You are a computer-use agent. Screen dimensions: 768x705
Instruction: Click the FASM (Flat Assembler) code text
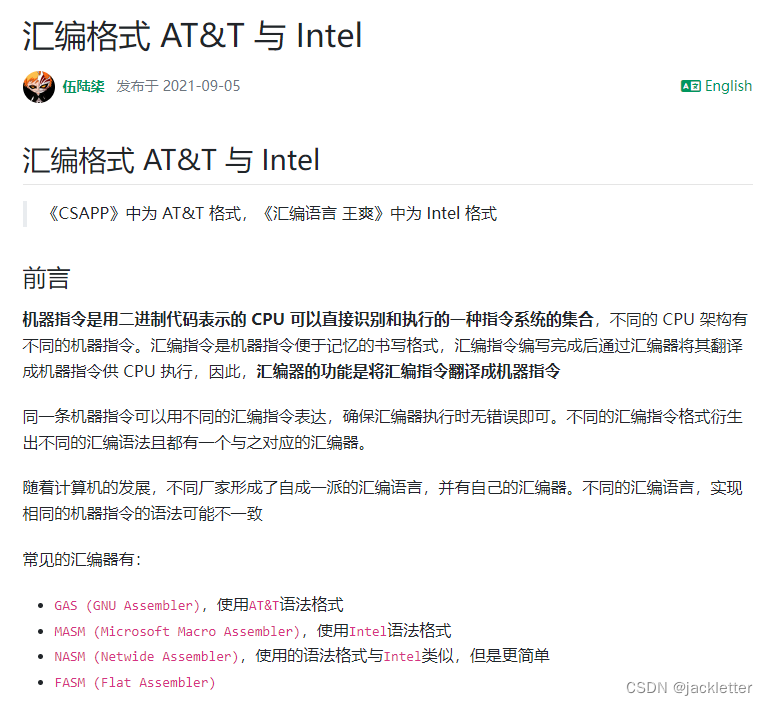[x=135, y=683]
